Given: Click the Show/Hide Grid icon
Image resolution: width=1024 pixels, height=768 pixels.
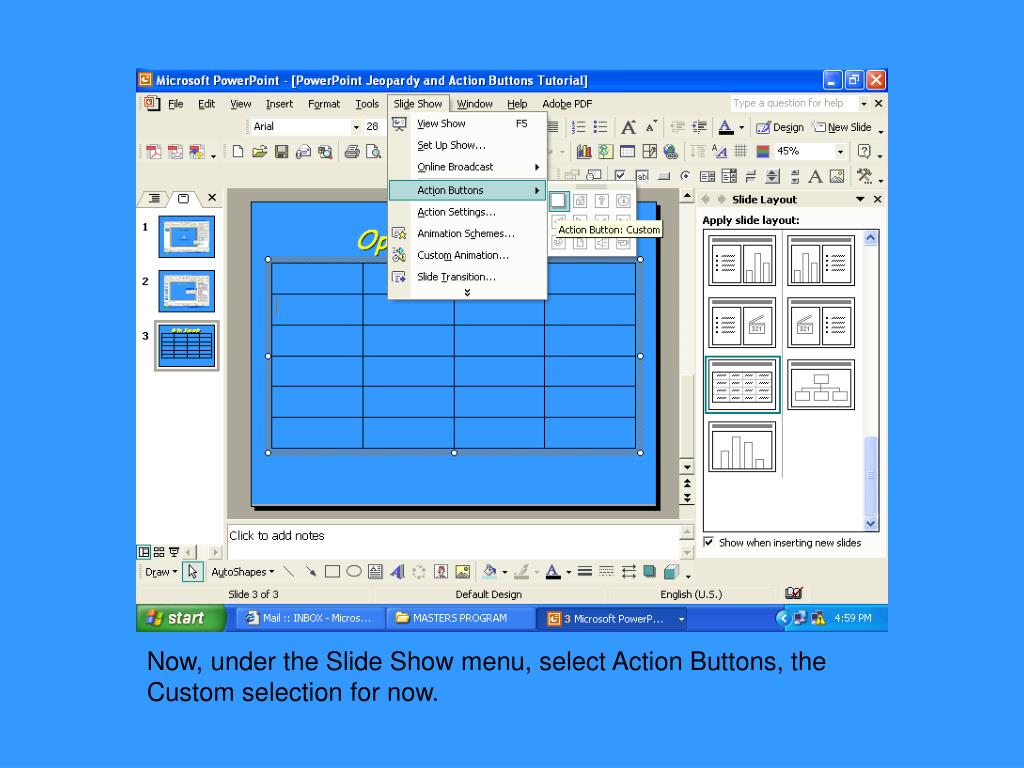Looking at the screenshot, I should [x=741, y=152].
